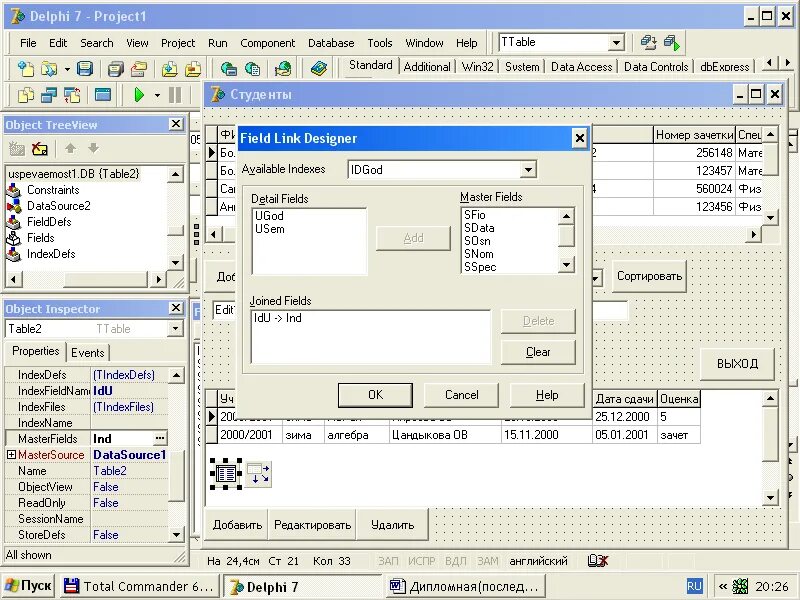Click Delphi 7 taskbar button
Screen dimensions: 800x600
(x=303, y=587)
